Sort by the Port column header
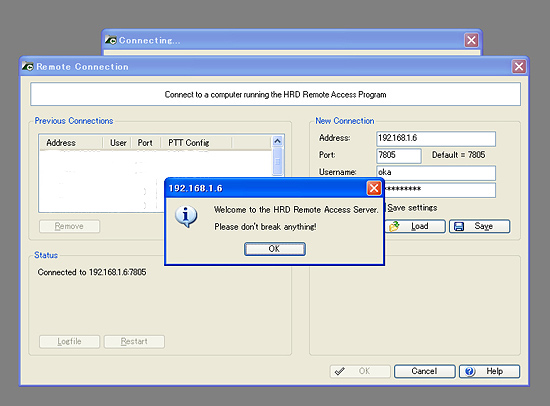Image resolution: width=550 pixels, height=406 pixels. point(146,143)
